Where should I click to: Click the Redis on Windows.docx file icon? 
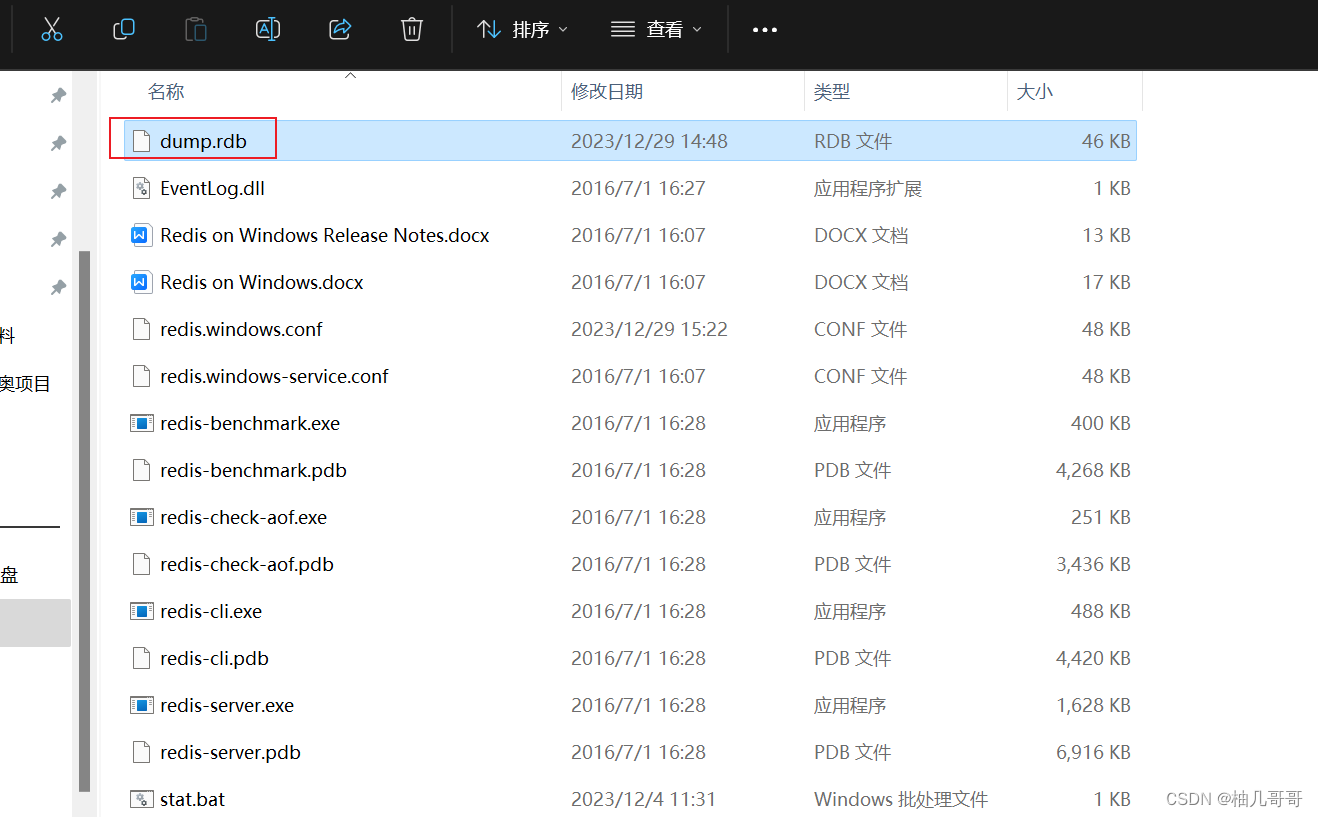pos(141,282)
